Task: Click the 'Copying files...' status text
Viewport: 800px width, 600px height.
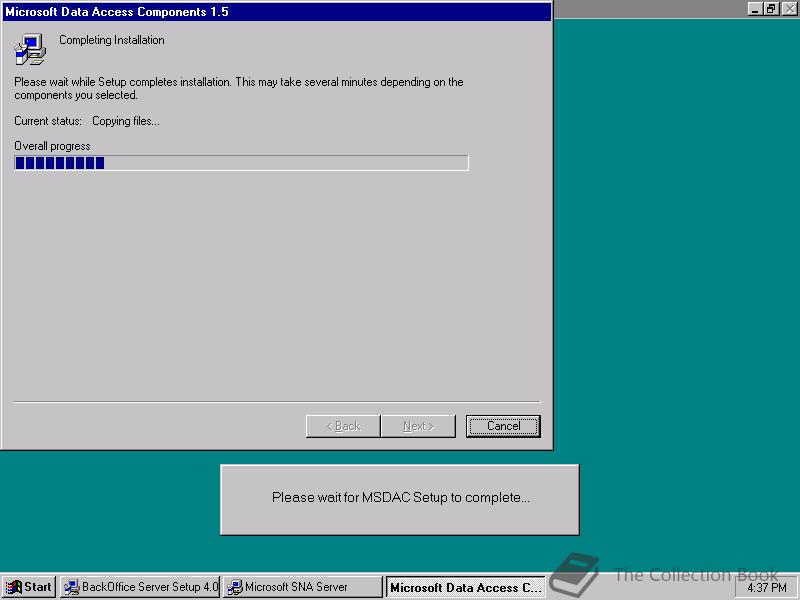Action: tap(126, 121)
